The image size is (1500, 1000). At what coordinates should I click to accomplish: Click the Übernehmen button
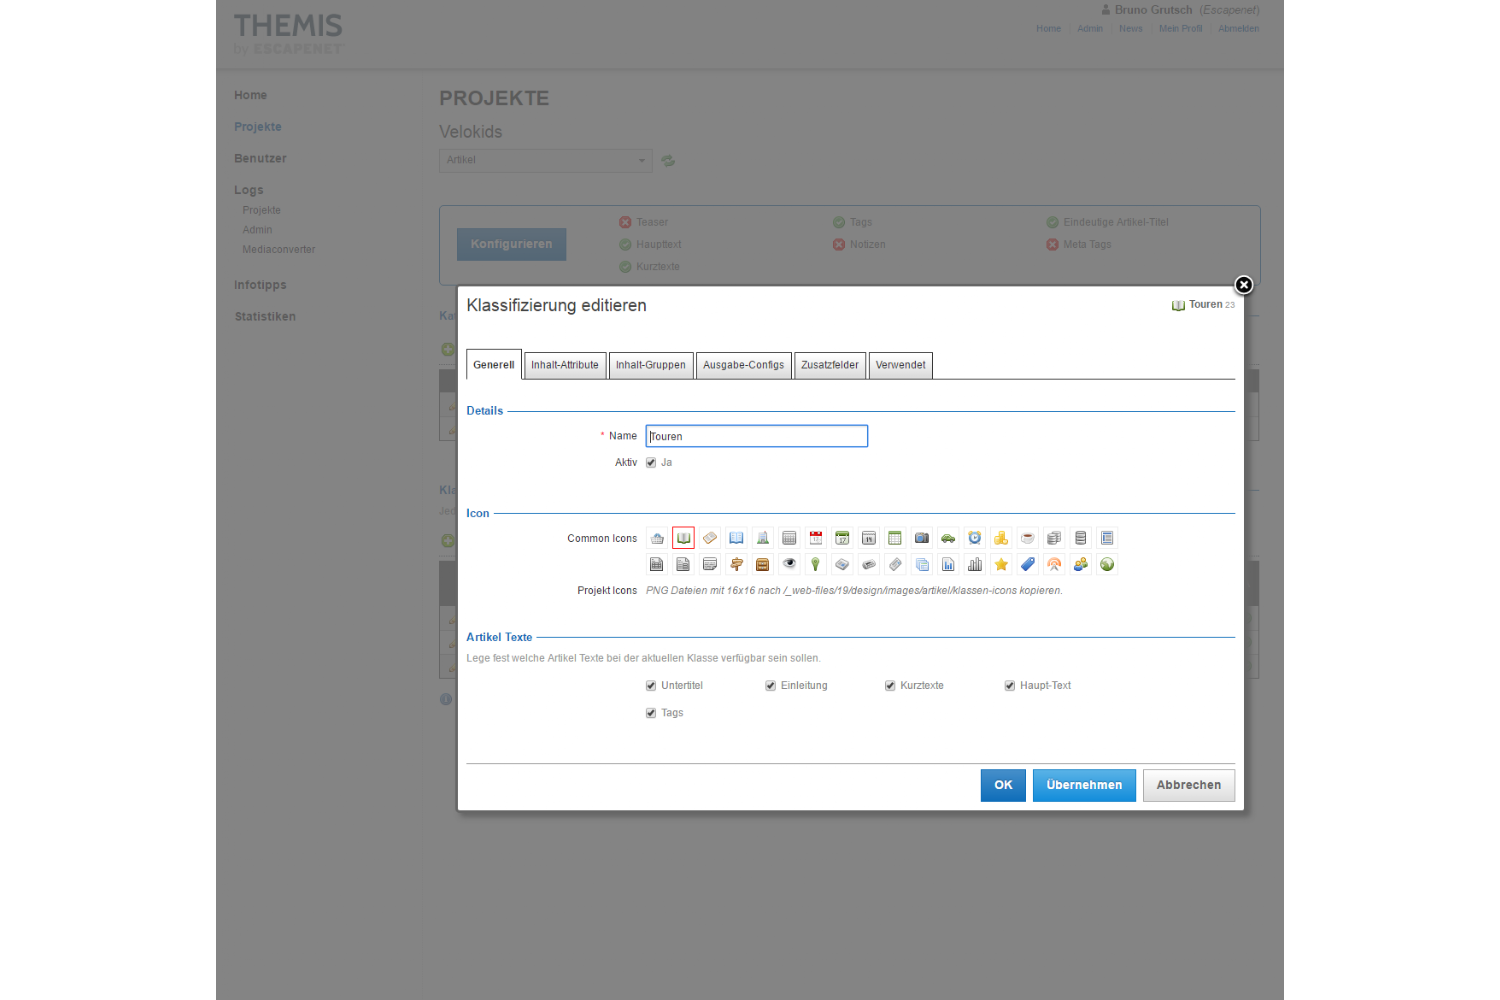[1084, 785]
